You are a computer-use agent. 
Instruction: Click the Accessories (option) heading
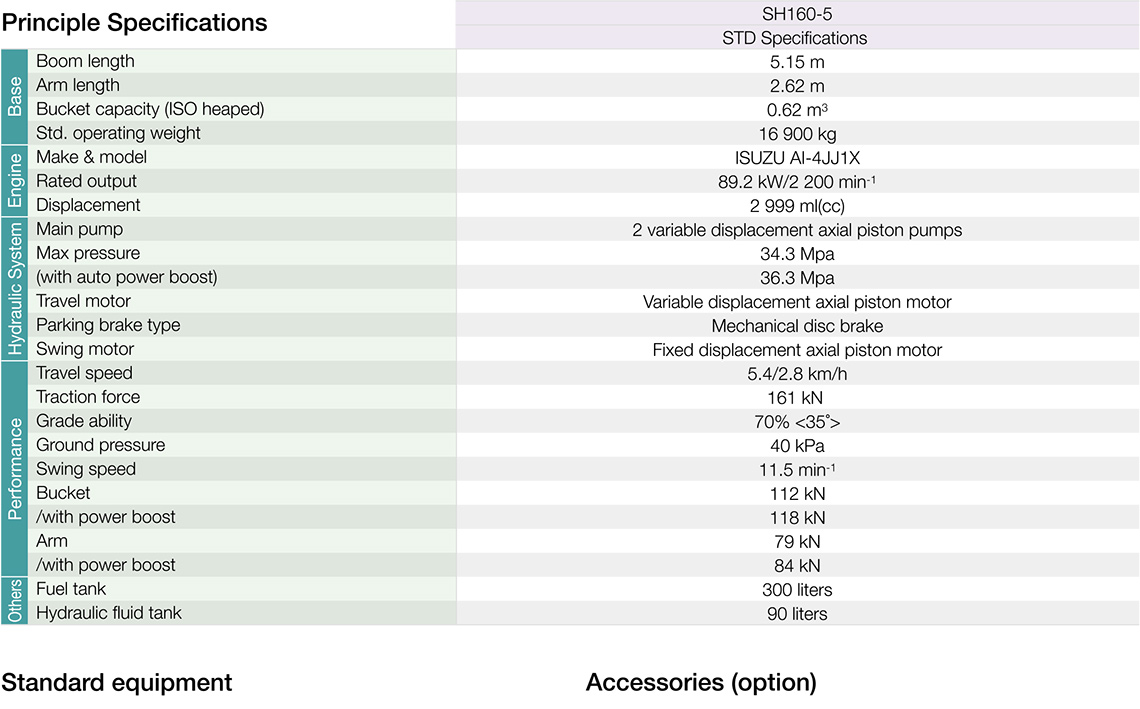701,682
